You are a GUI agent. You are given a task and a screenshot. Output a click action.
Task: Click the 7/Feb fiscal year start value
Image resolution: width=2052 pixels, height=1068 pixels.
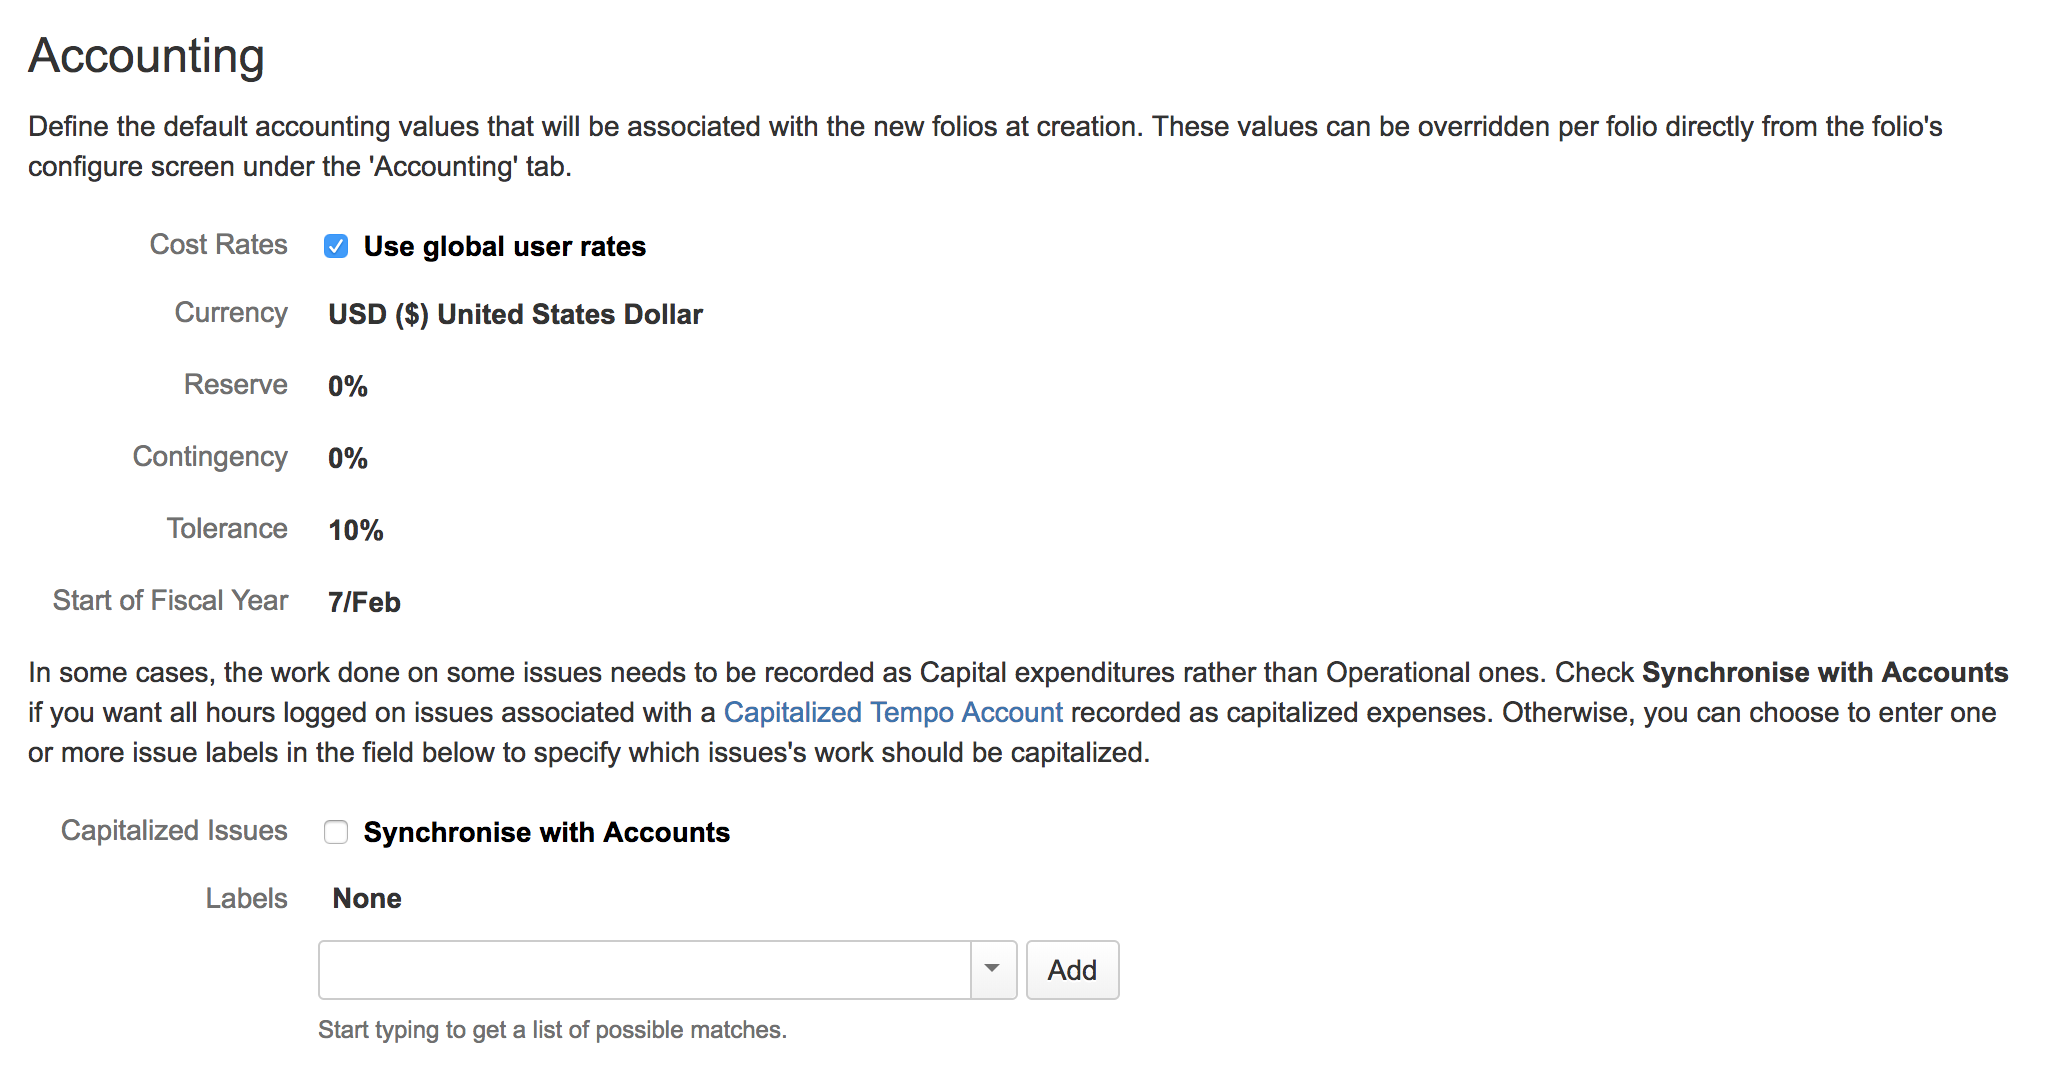point(364,602)
